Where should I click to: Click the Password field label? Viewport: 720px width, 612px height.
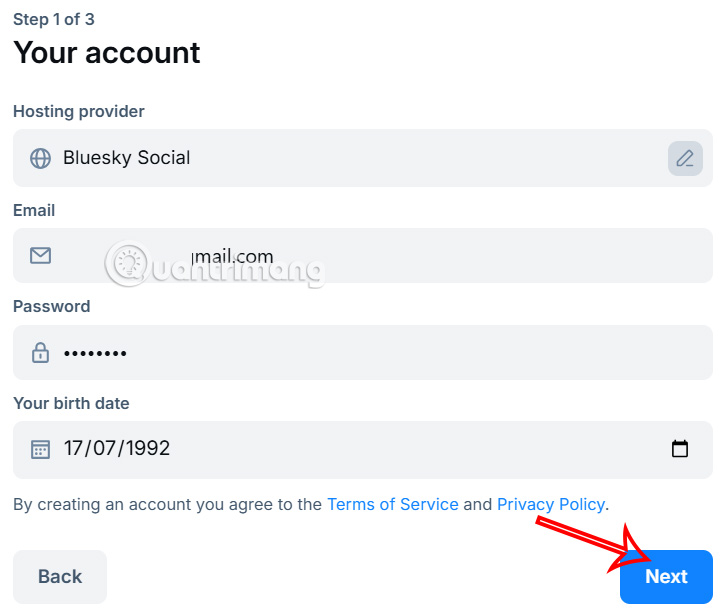click(x=51, y=306)
